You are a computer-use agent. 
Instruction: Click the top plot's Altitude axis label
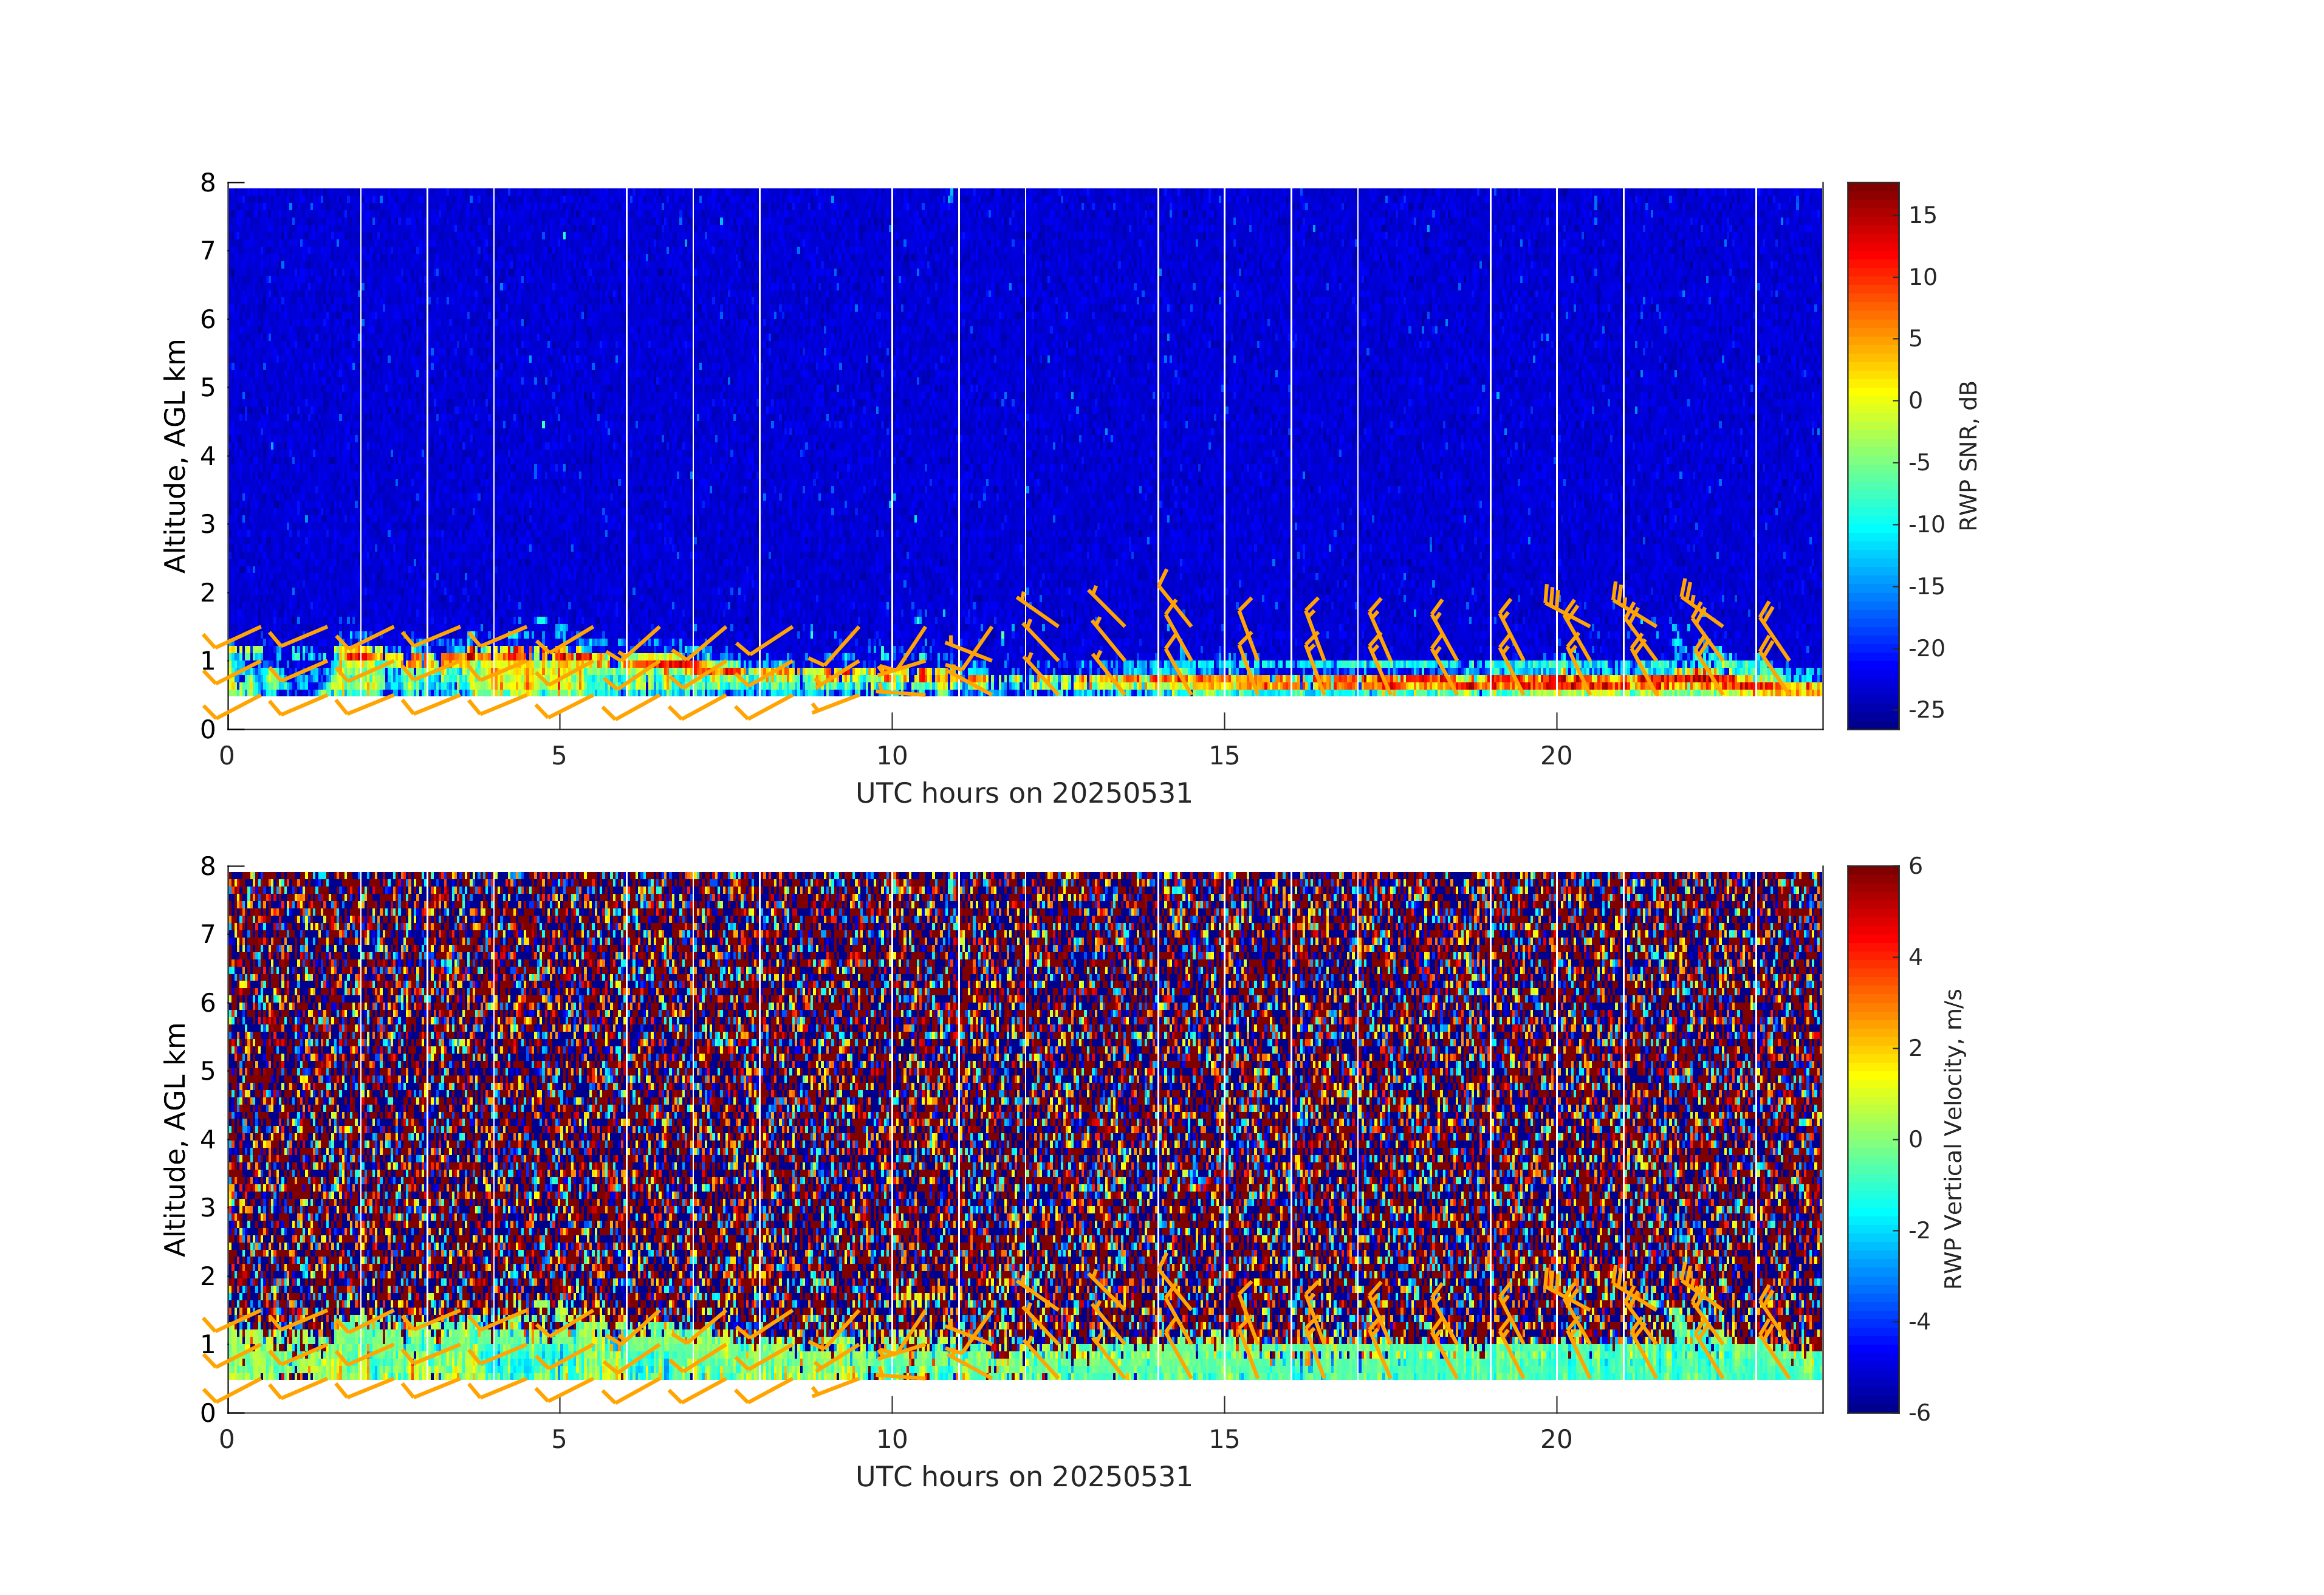[175, 456]
